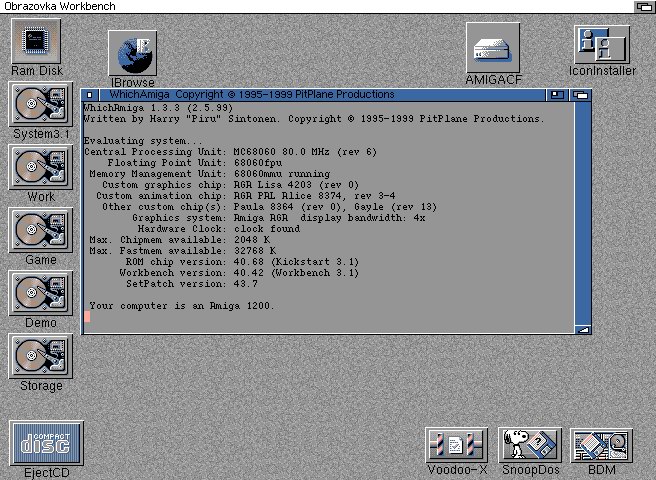This screenshot has height=480, width=656.
Task: Open the Ram Disk icon
Action: (36, 41)
